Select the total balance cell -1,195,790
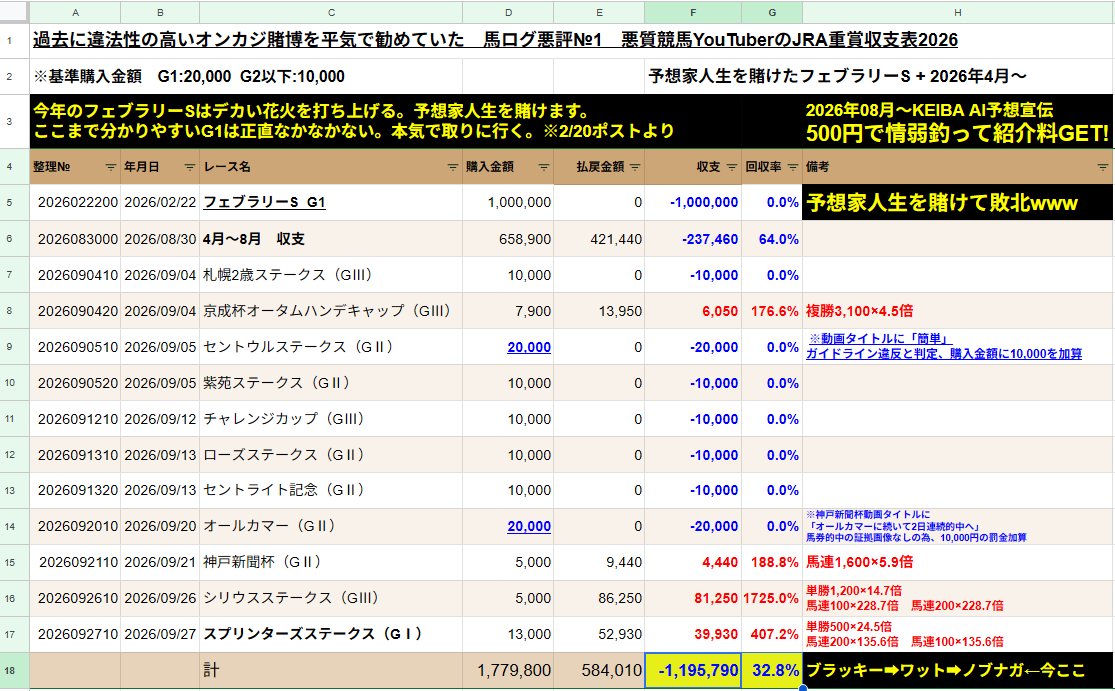Screen dimensions: 1115x691 [693, 670]
